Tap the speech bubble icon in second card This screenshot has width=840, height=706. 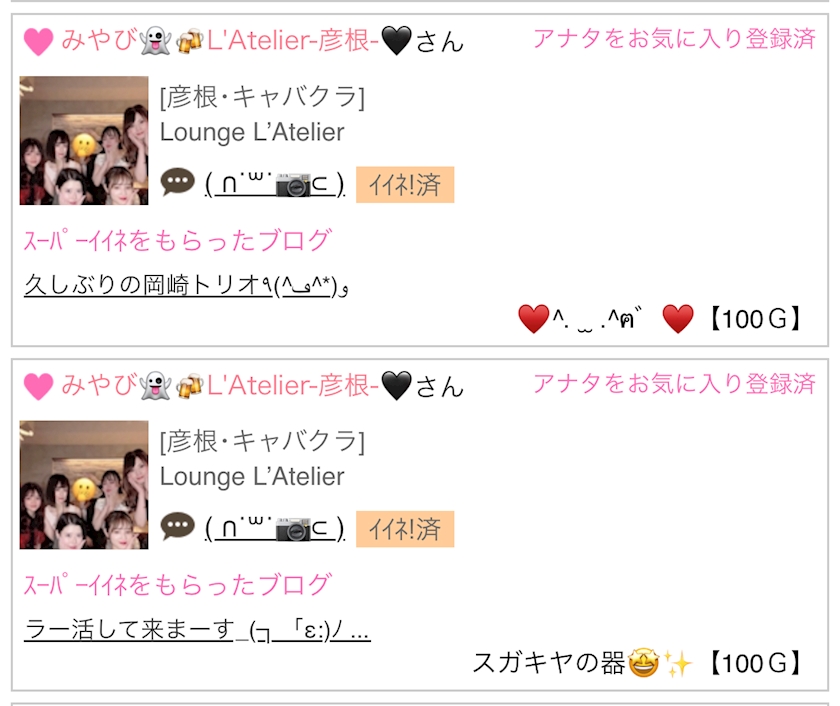pyautogui.click(x=177, y=528)
